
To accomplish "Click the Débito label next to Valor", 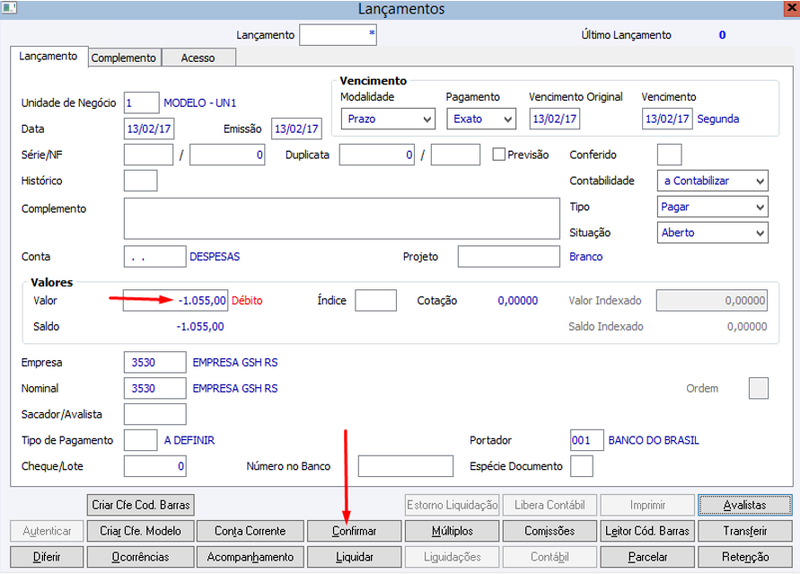I will point(247,301).
